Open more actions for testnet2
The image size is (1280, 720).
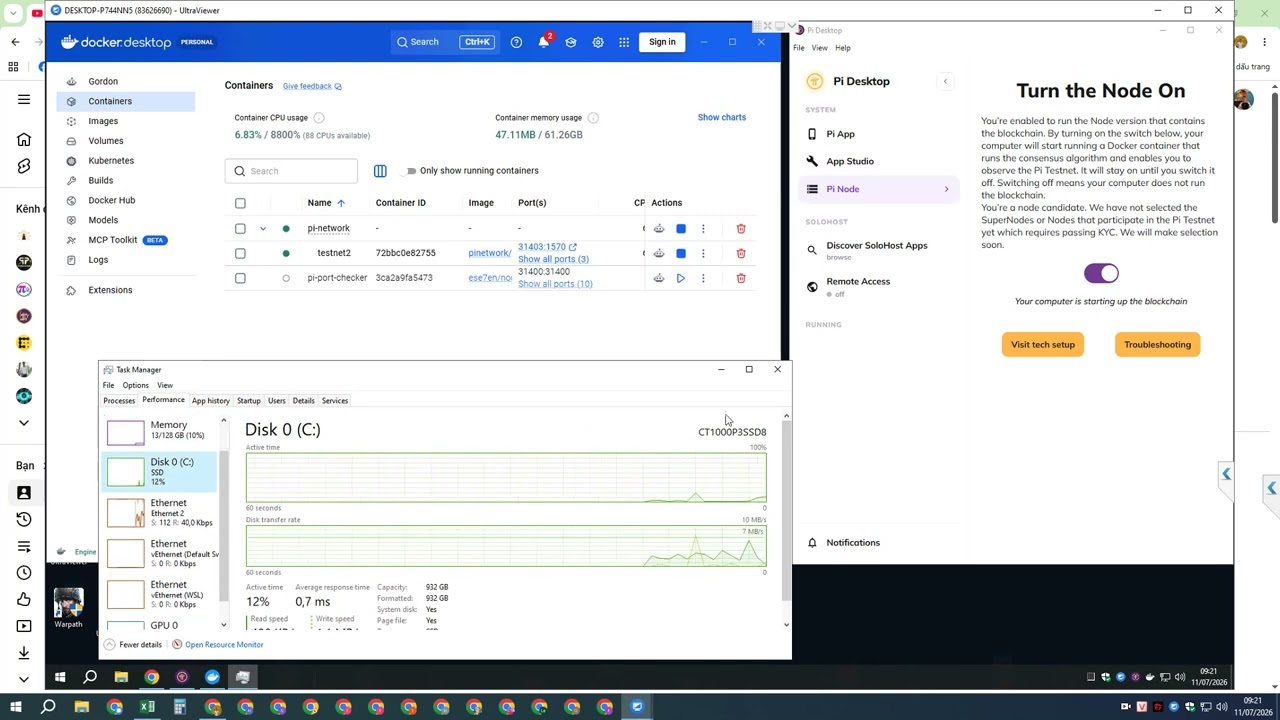coord(703,253)
